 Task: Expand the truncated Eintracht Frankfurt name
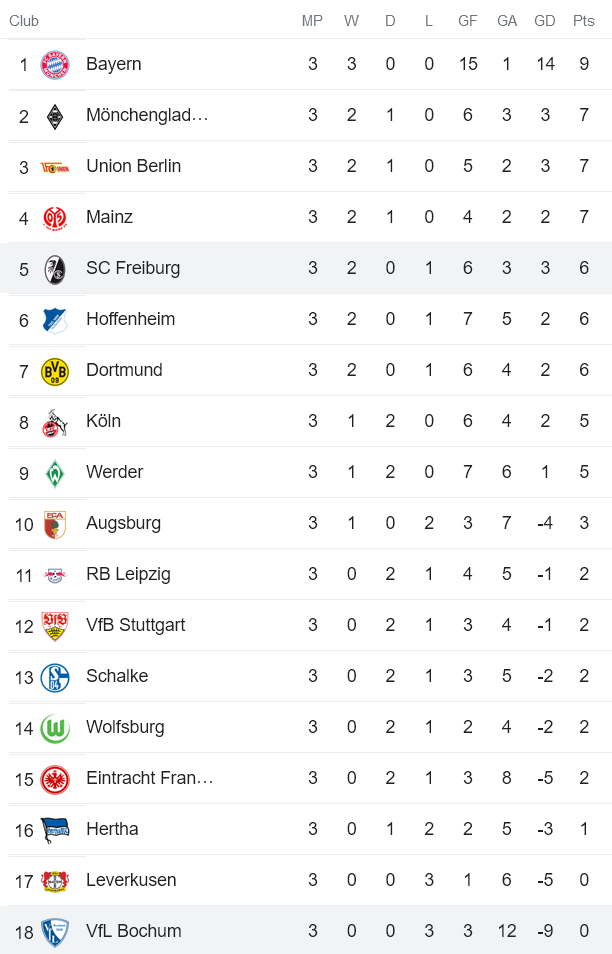[150, 778]
